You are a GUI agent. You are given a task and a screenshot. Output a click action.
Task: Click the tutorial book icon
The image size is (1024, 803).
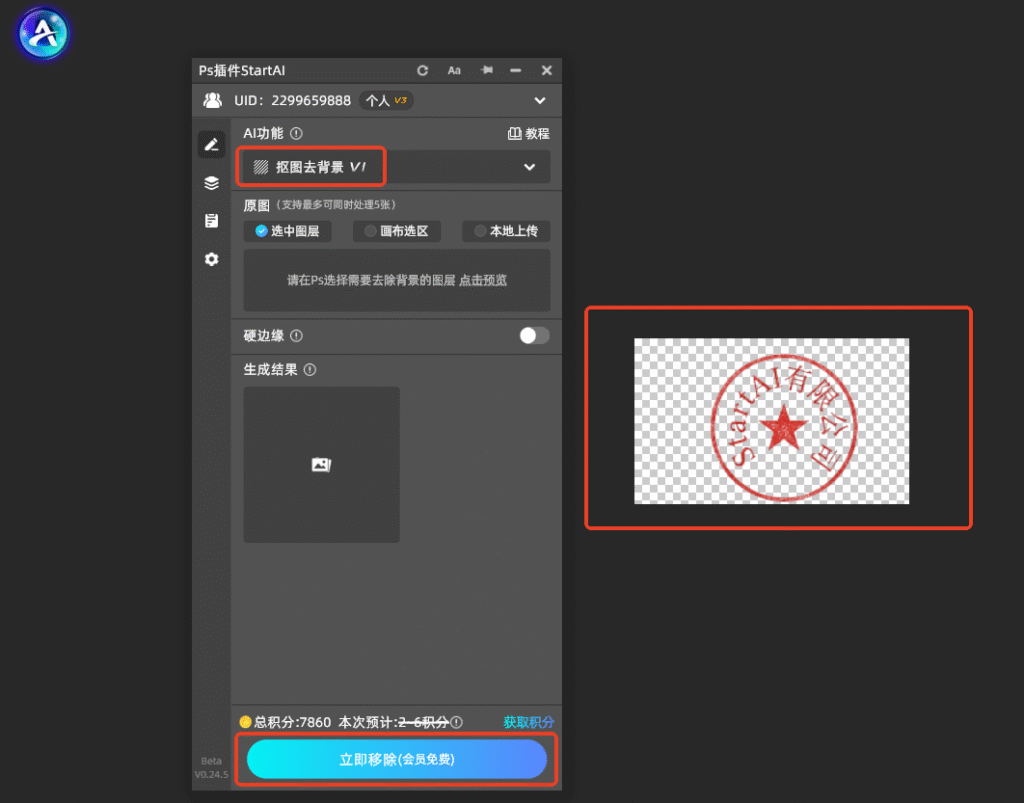(x=515, y=134)
